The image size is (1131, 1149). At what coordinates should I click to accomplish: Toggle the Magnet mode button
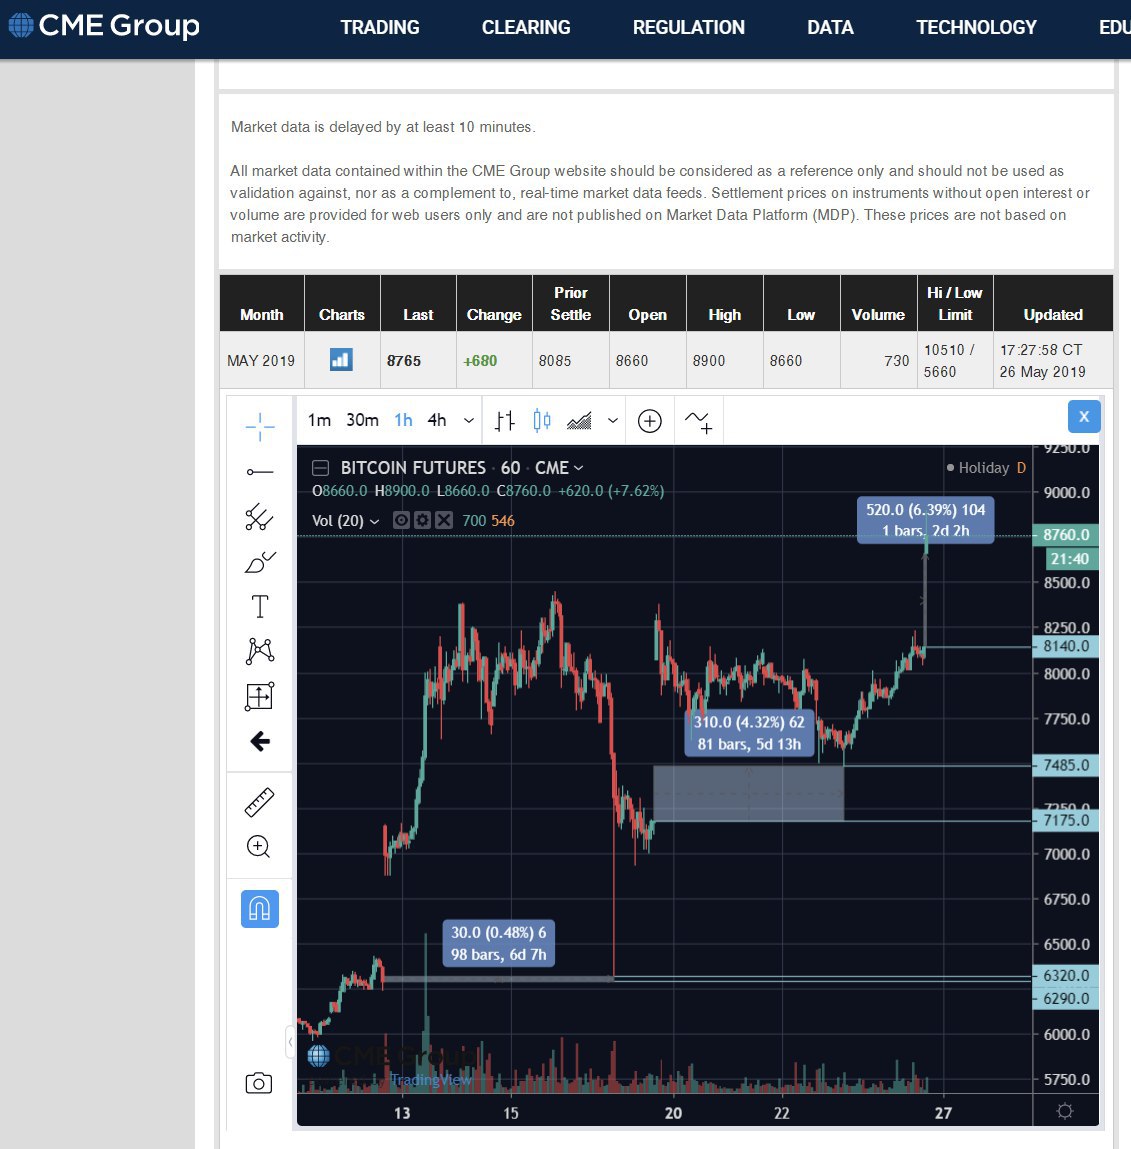tap(259, 909)
